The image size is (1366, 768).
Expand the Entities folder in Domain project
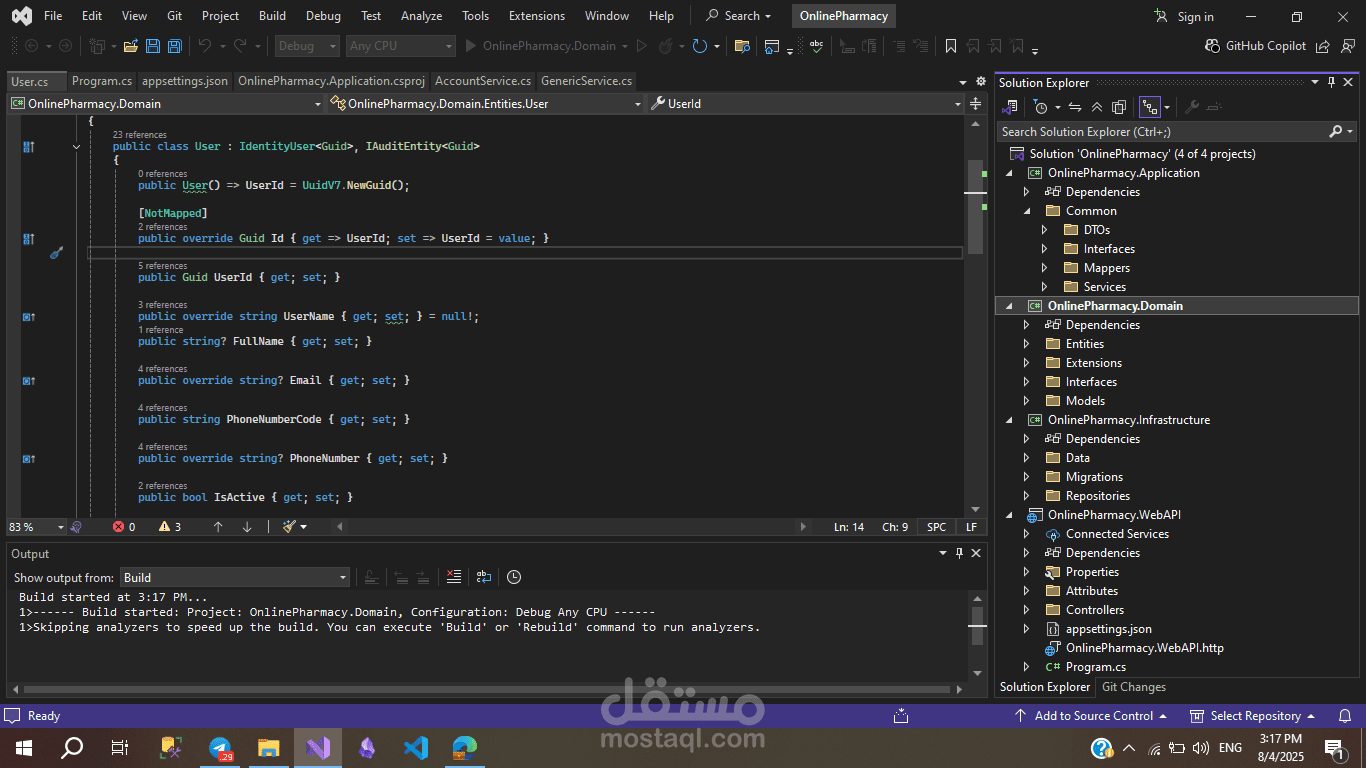[1026, 344]
